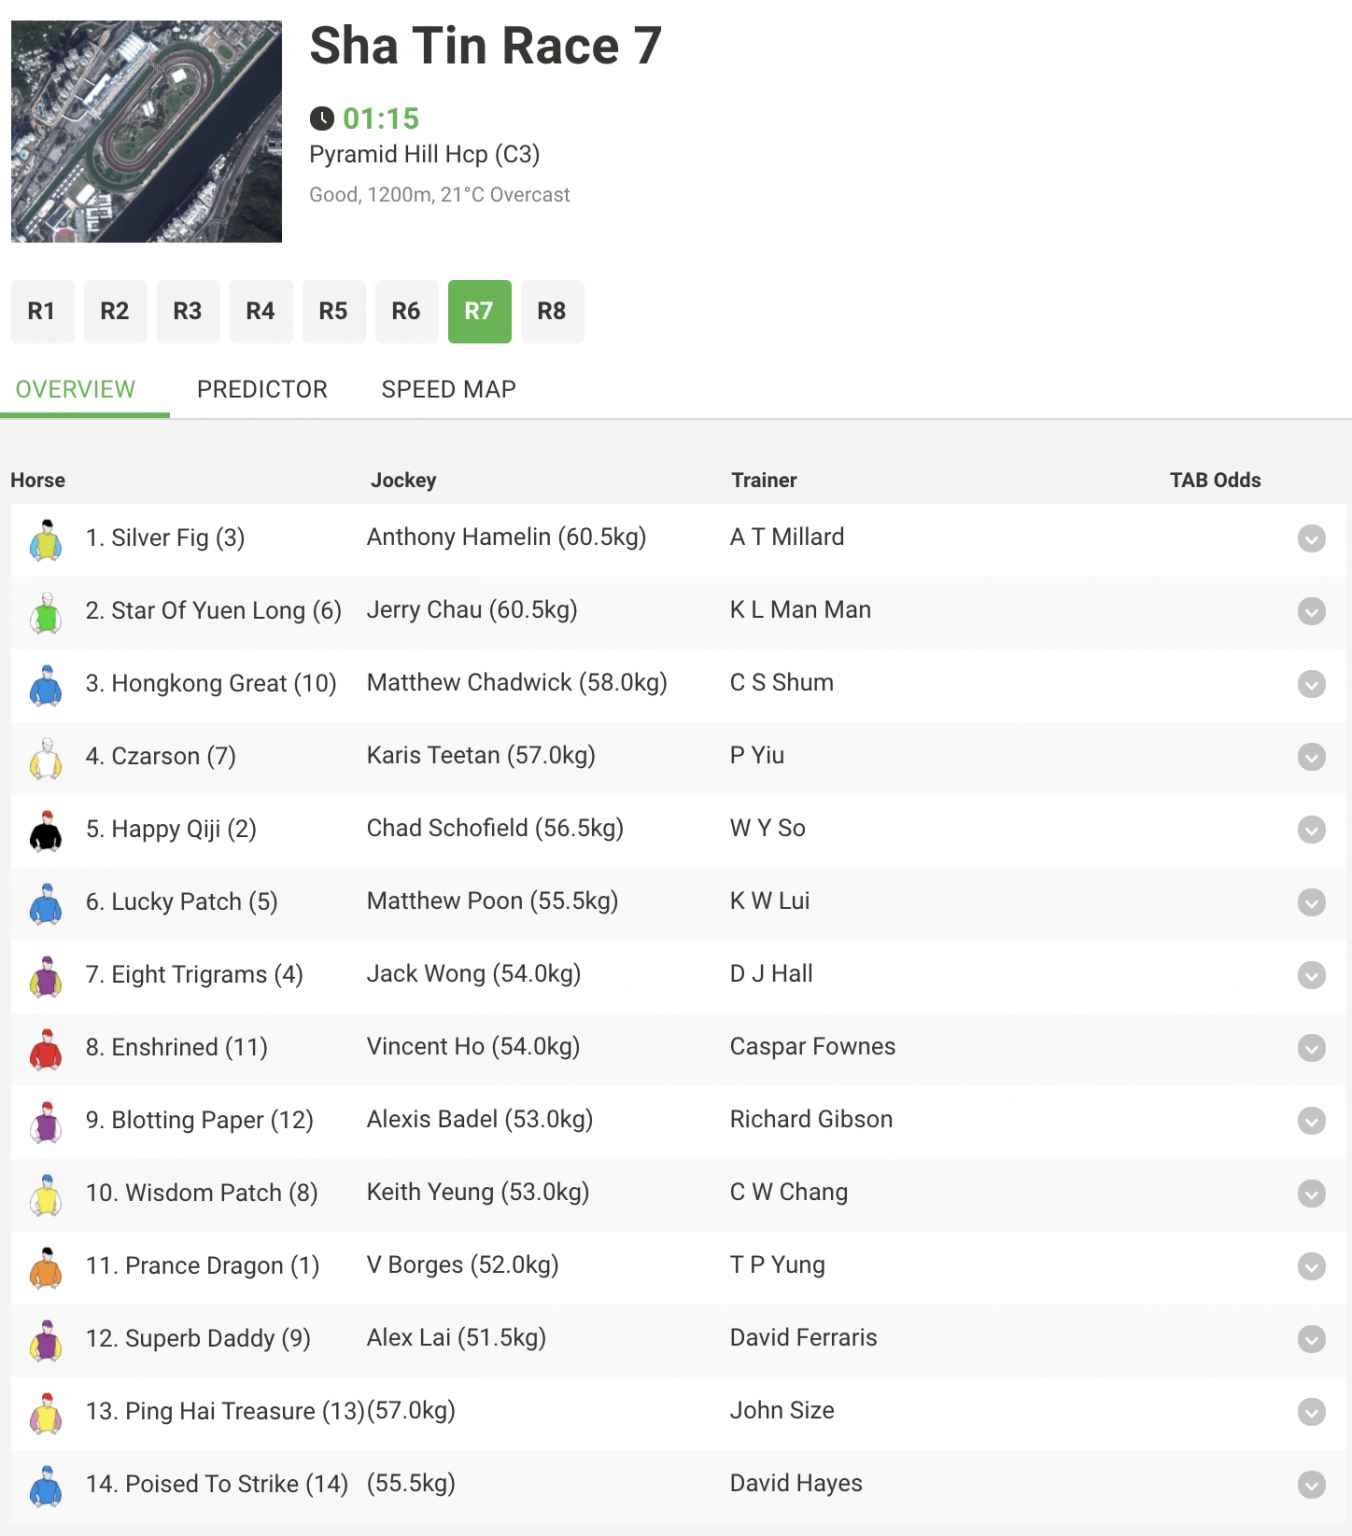Select the R4 race button
1352x1536 pixels.
[x=260, y=311]
